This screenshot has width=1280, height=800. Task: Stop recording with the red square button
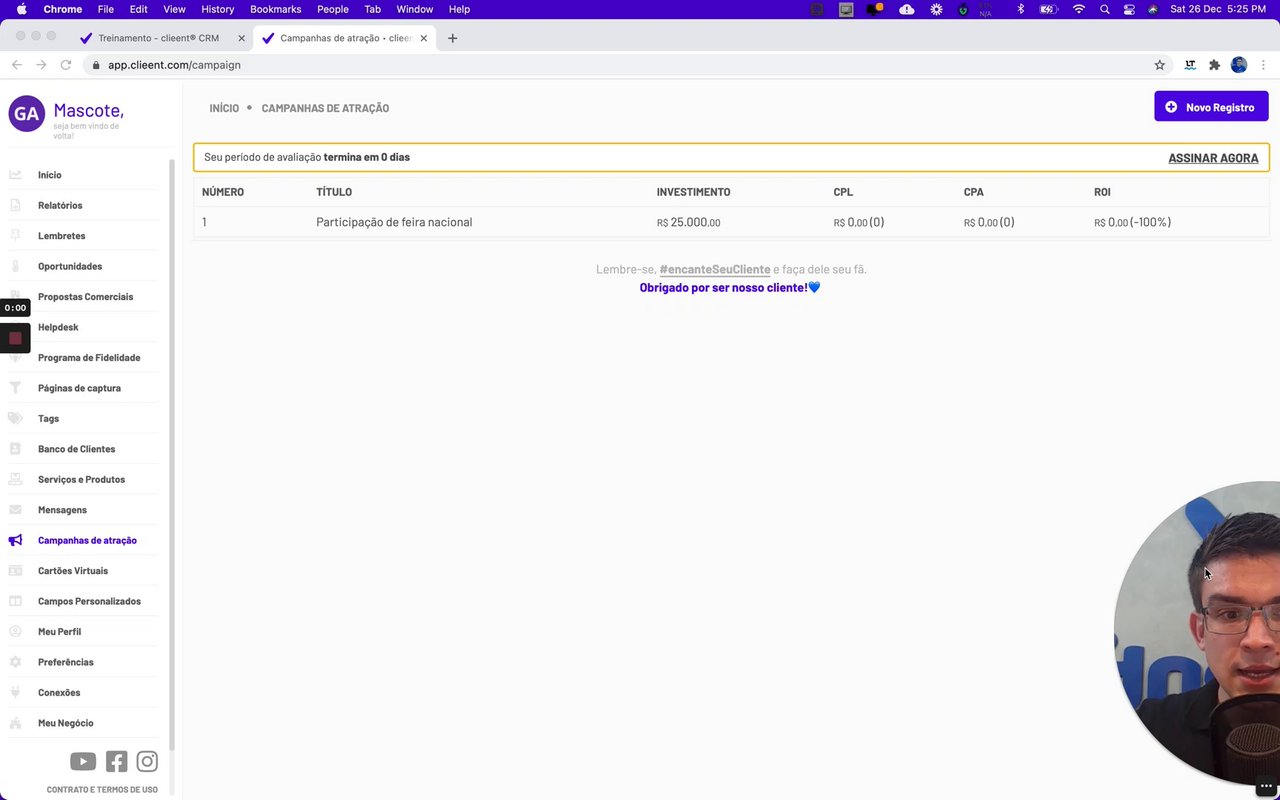point(15,338)
